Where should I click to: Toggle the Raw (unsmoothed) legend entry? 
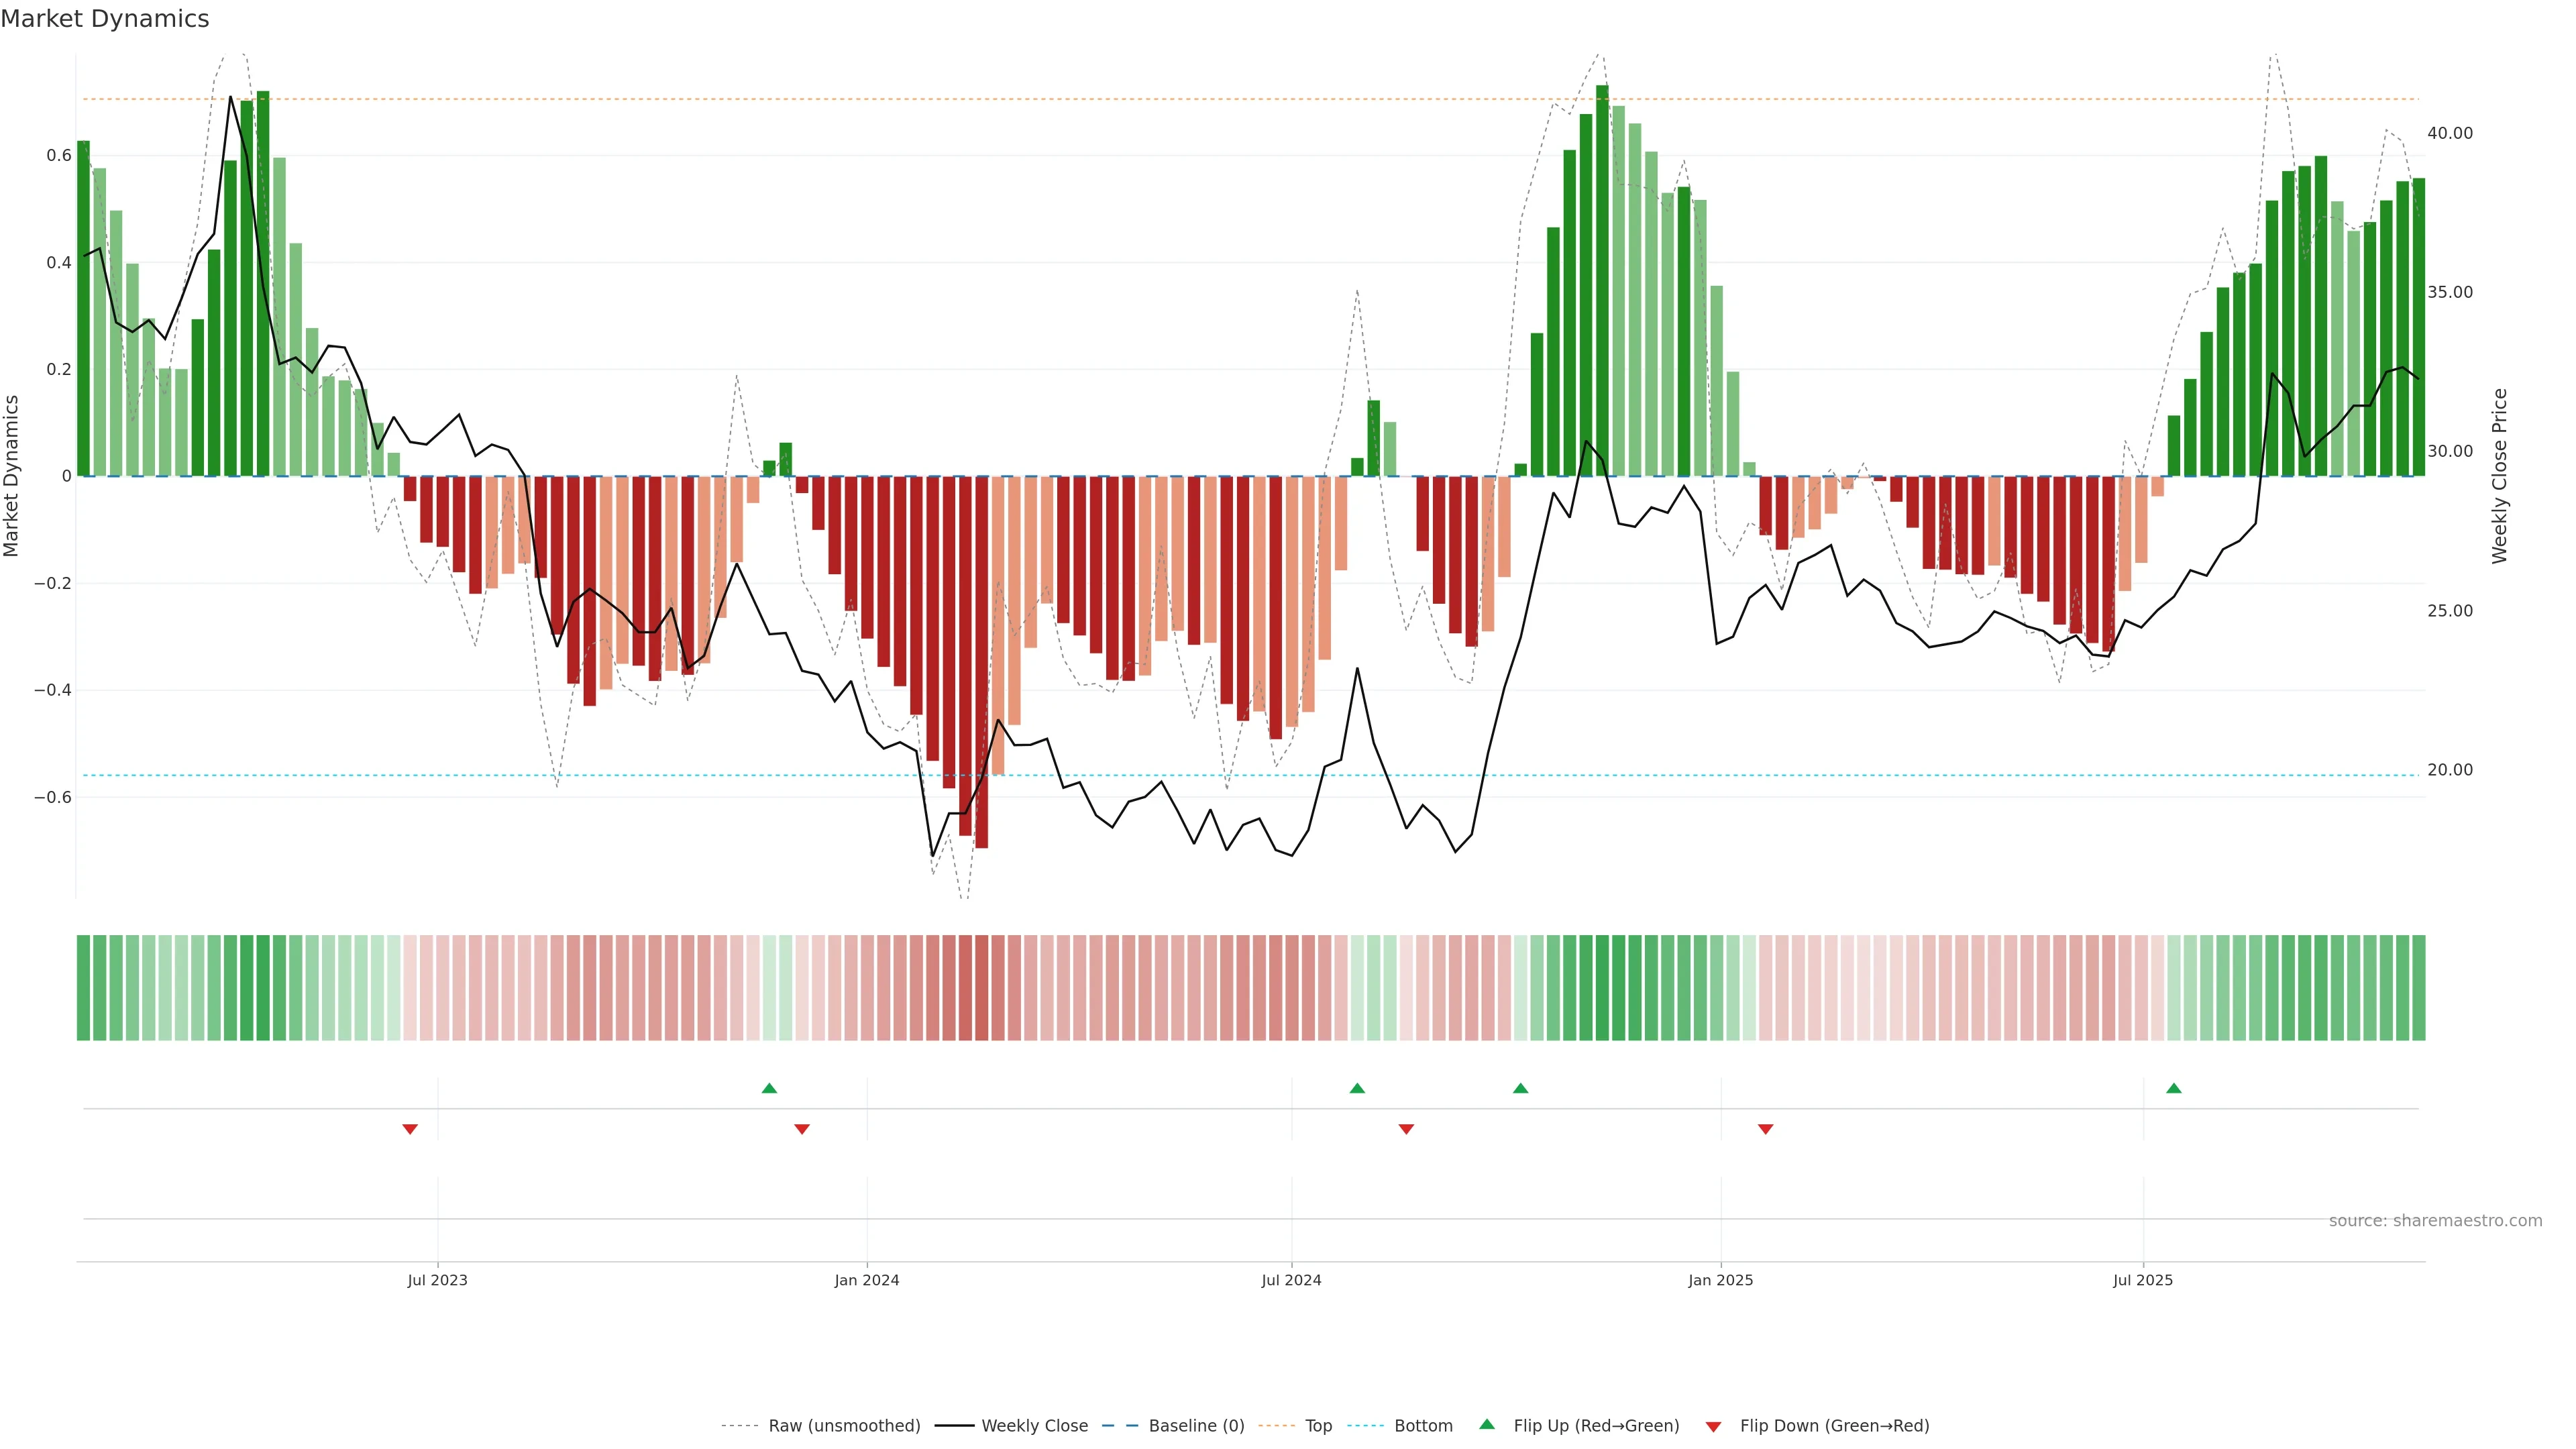844,1426
